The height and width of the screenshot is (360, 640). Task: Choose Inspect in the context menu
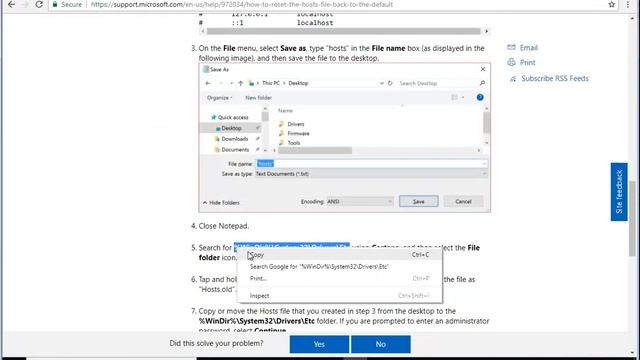coord(340,296)
